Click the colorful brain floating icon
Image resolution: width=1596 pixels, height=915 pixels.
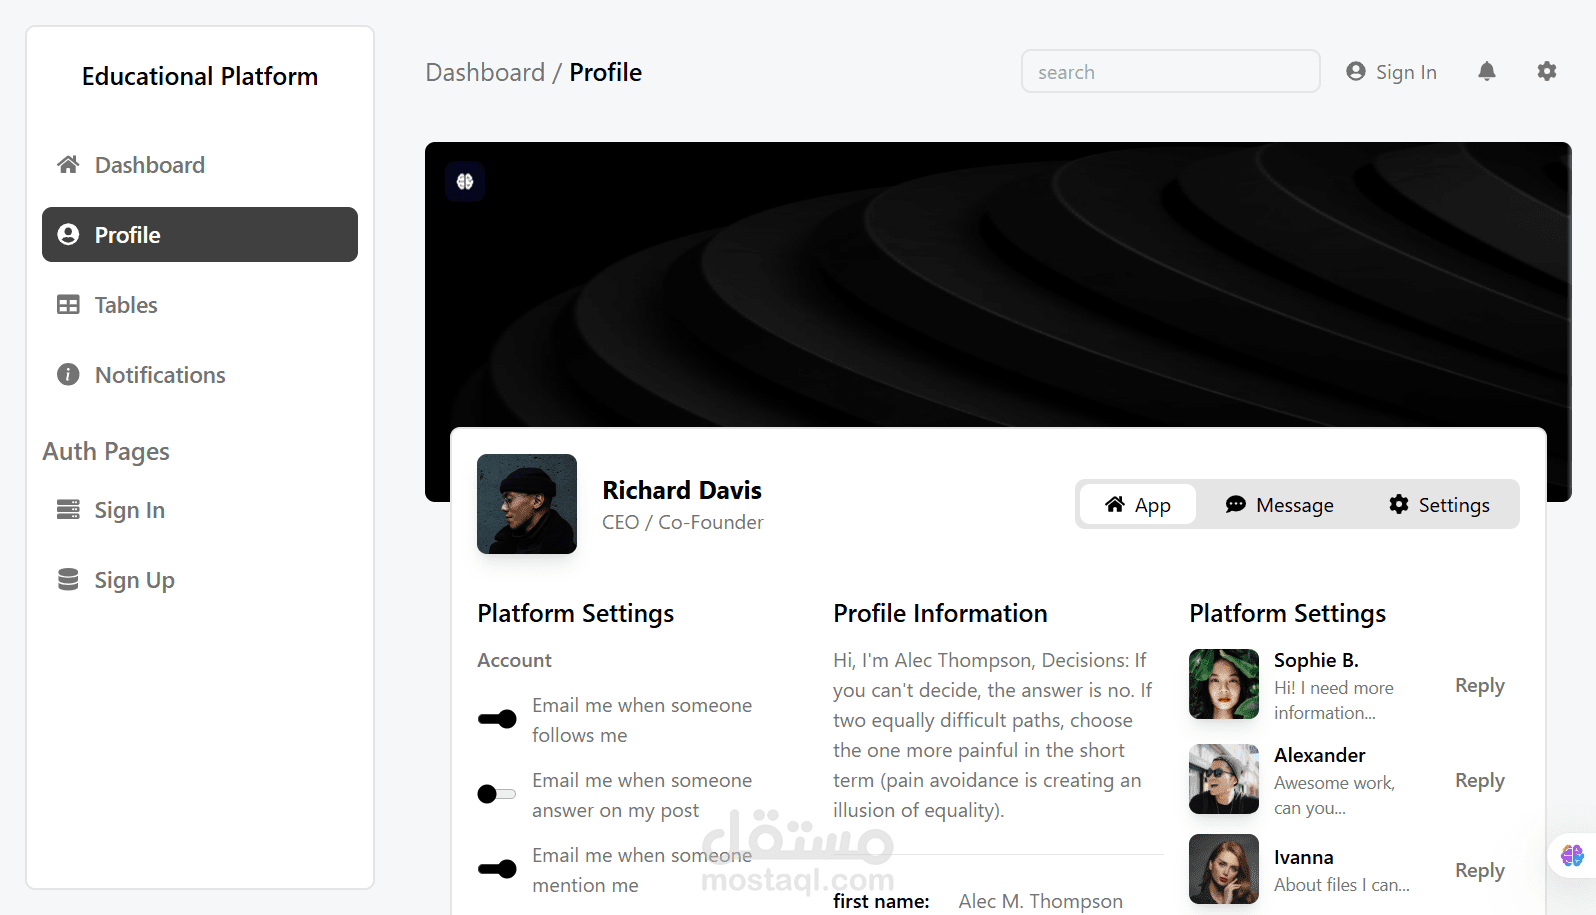[x=1572, y=855]
